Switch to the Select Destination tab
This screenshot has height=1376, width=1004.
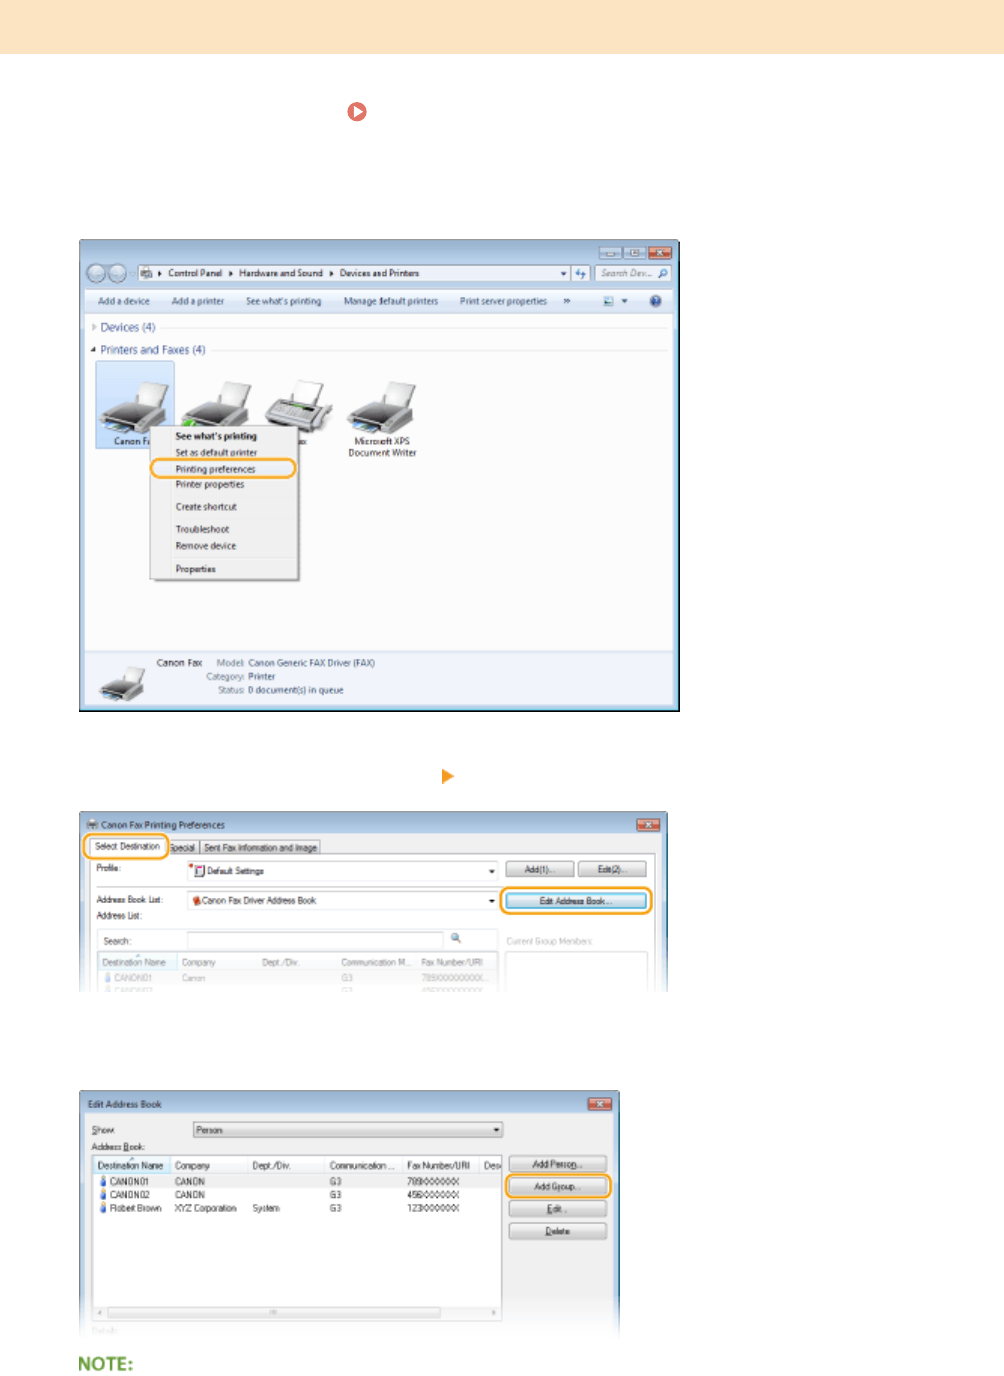127,846
